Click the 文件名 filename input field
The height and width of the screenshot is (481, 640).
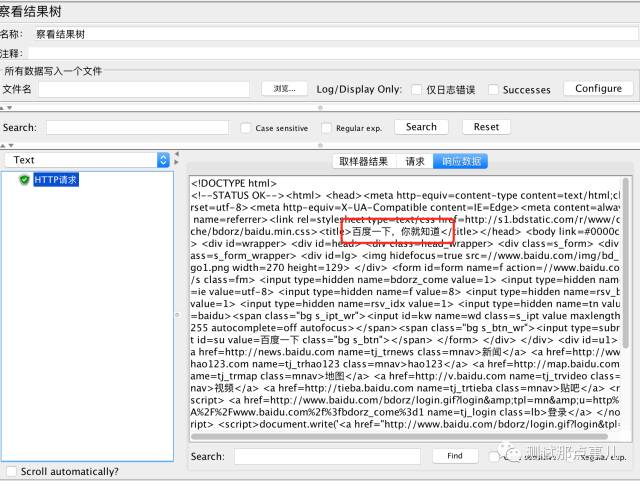tap(144, 89)
